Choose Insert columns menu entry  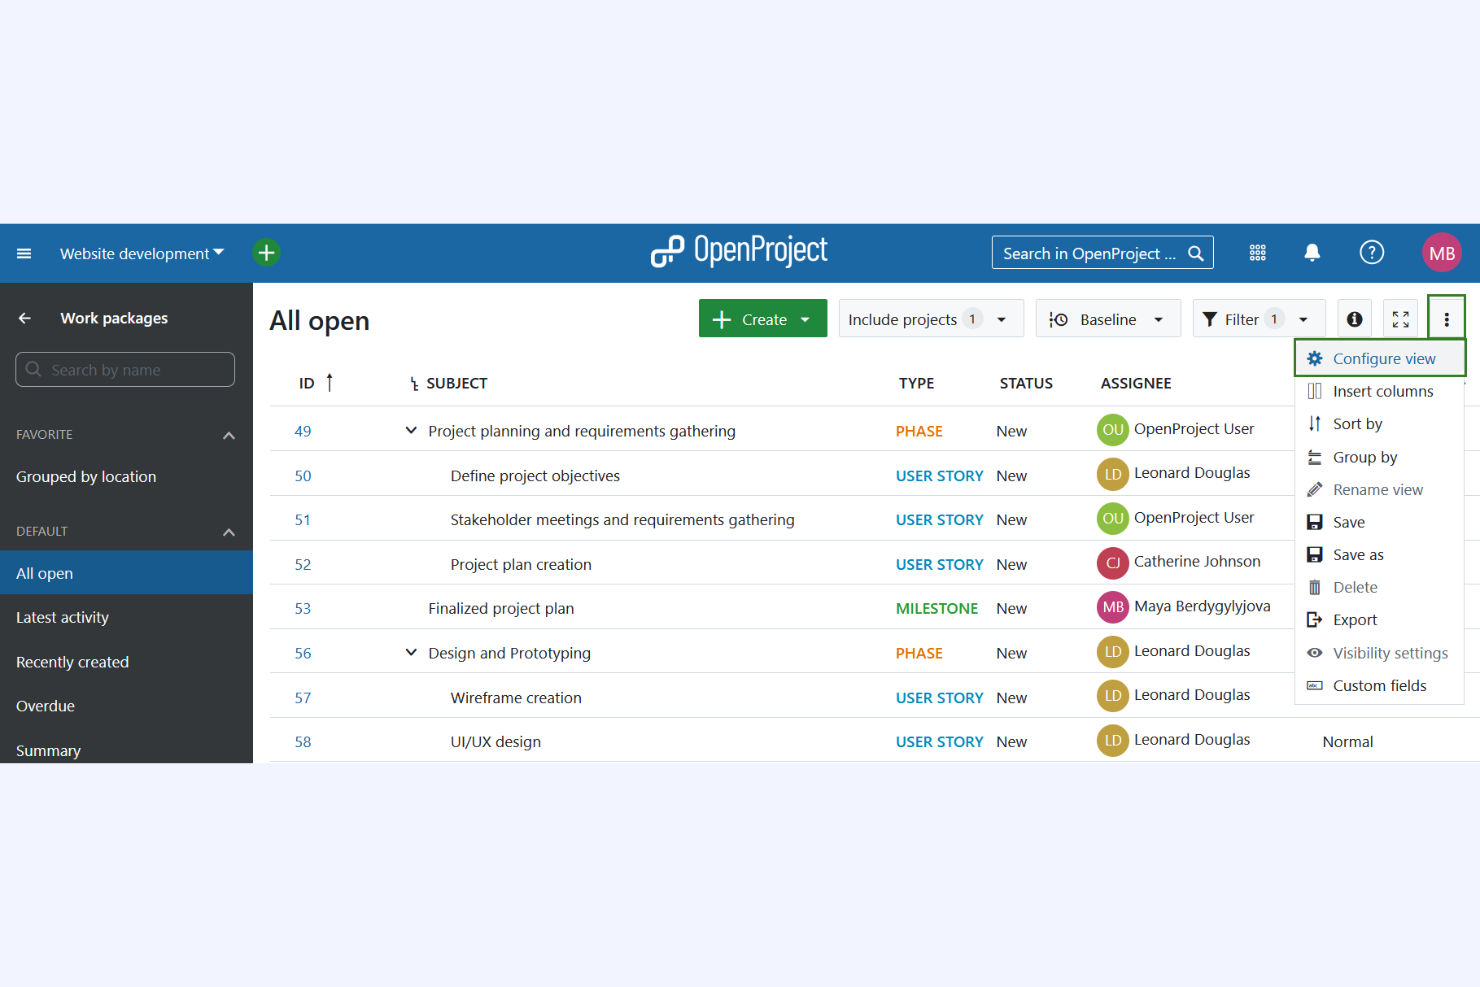(x=1380, y=391)
